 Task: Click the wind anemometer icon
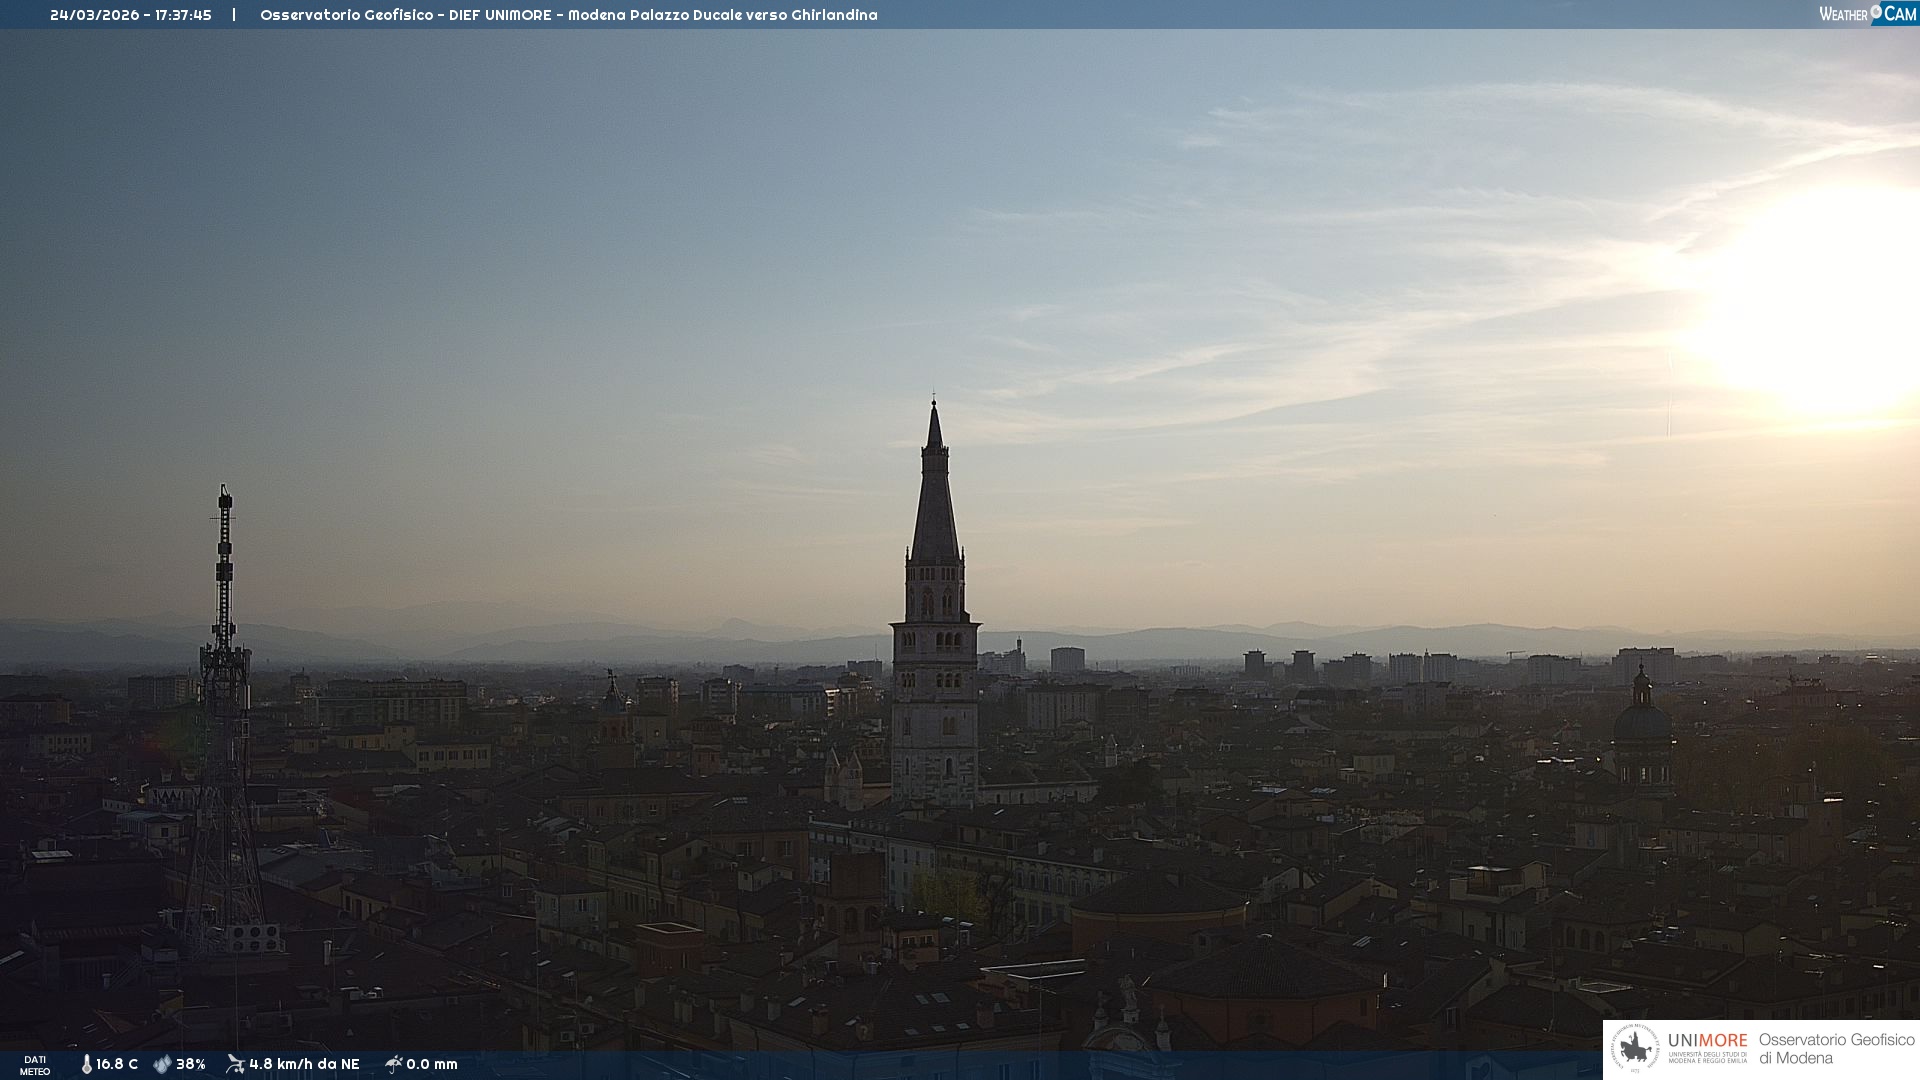coord(235,1064)
